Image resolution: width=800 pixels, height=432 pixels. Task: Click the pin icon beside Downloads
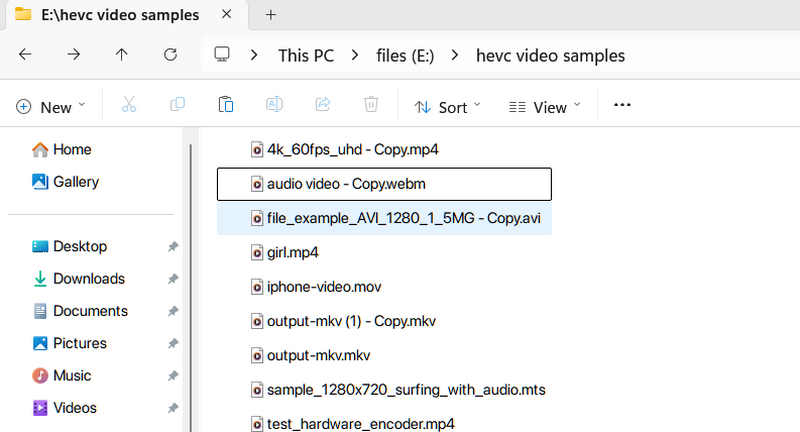point(173,279)
